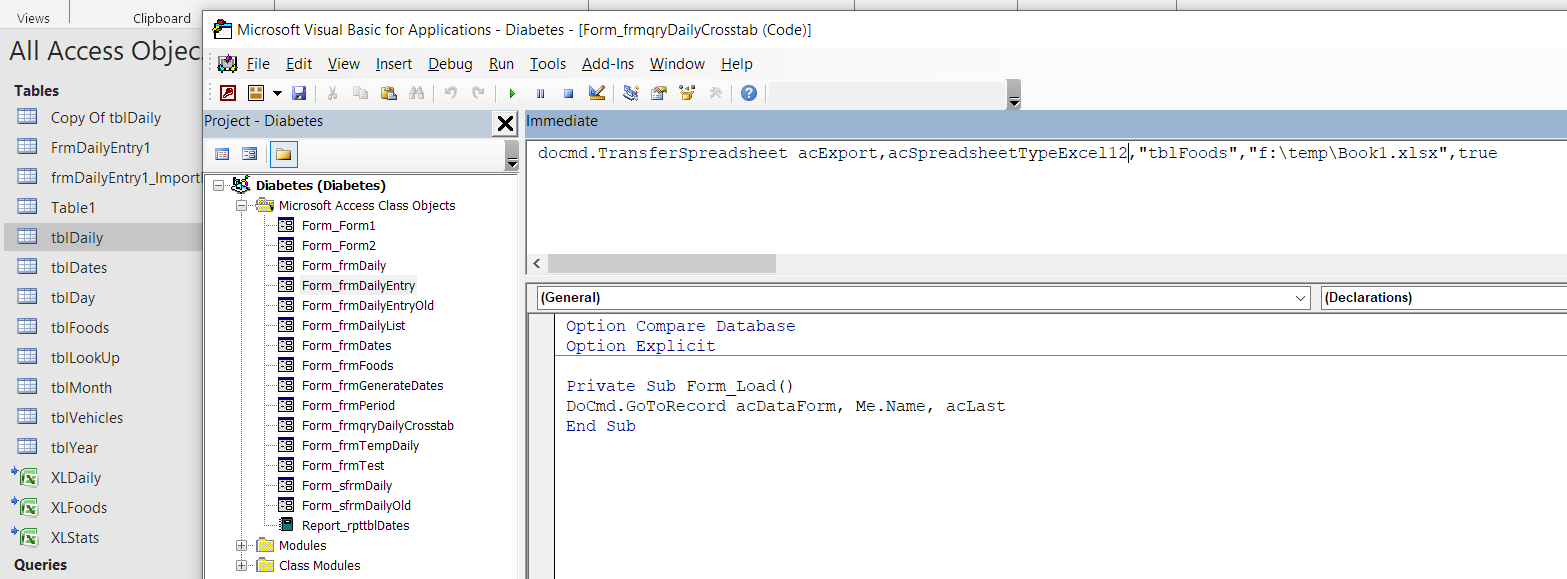Click Immediate window horizontal scrollbar thumb
Image resolution: width=1567 pixels, height=579 pixels.
click(x=661, y=263)
